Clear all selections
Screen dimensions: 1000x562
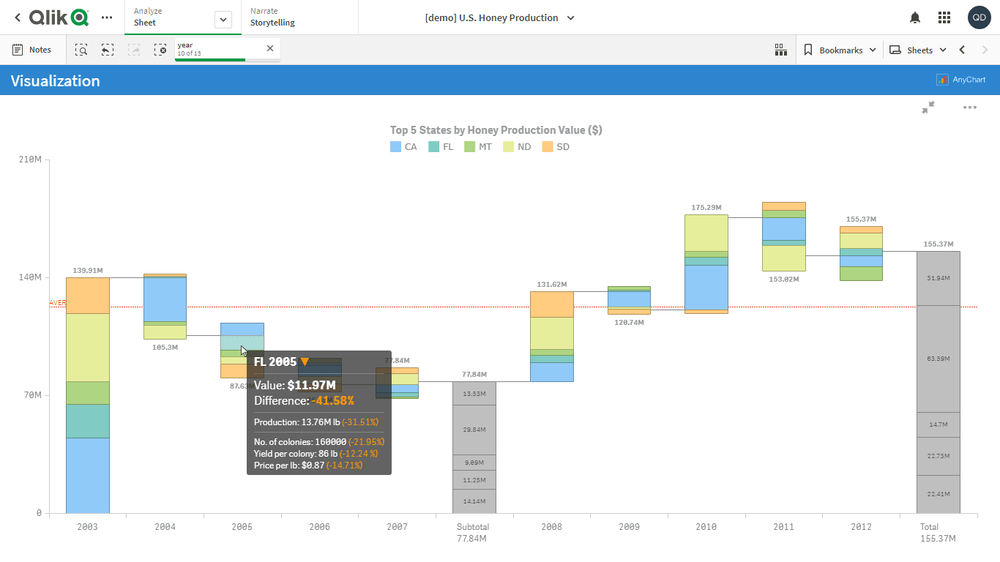coord(160,50)
